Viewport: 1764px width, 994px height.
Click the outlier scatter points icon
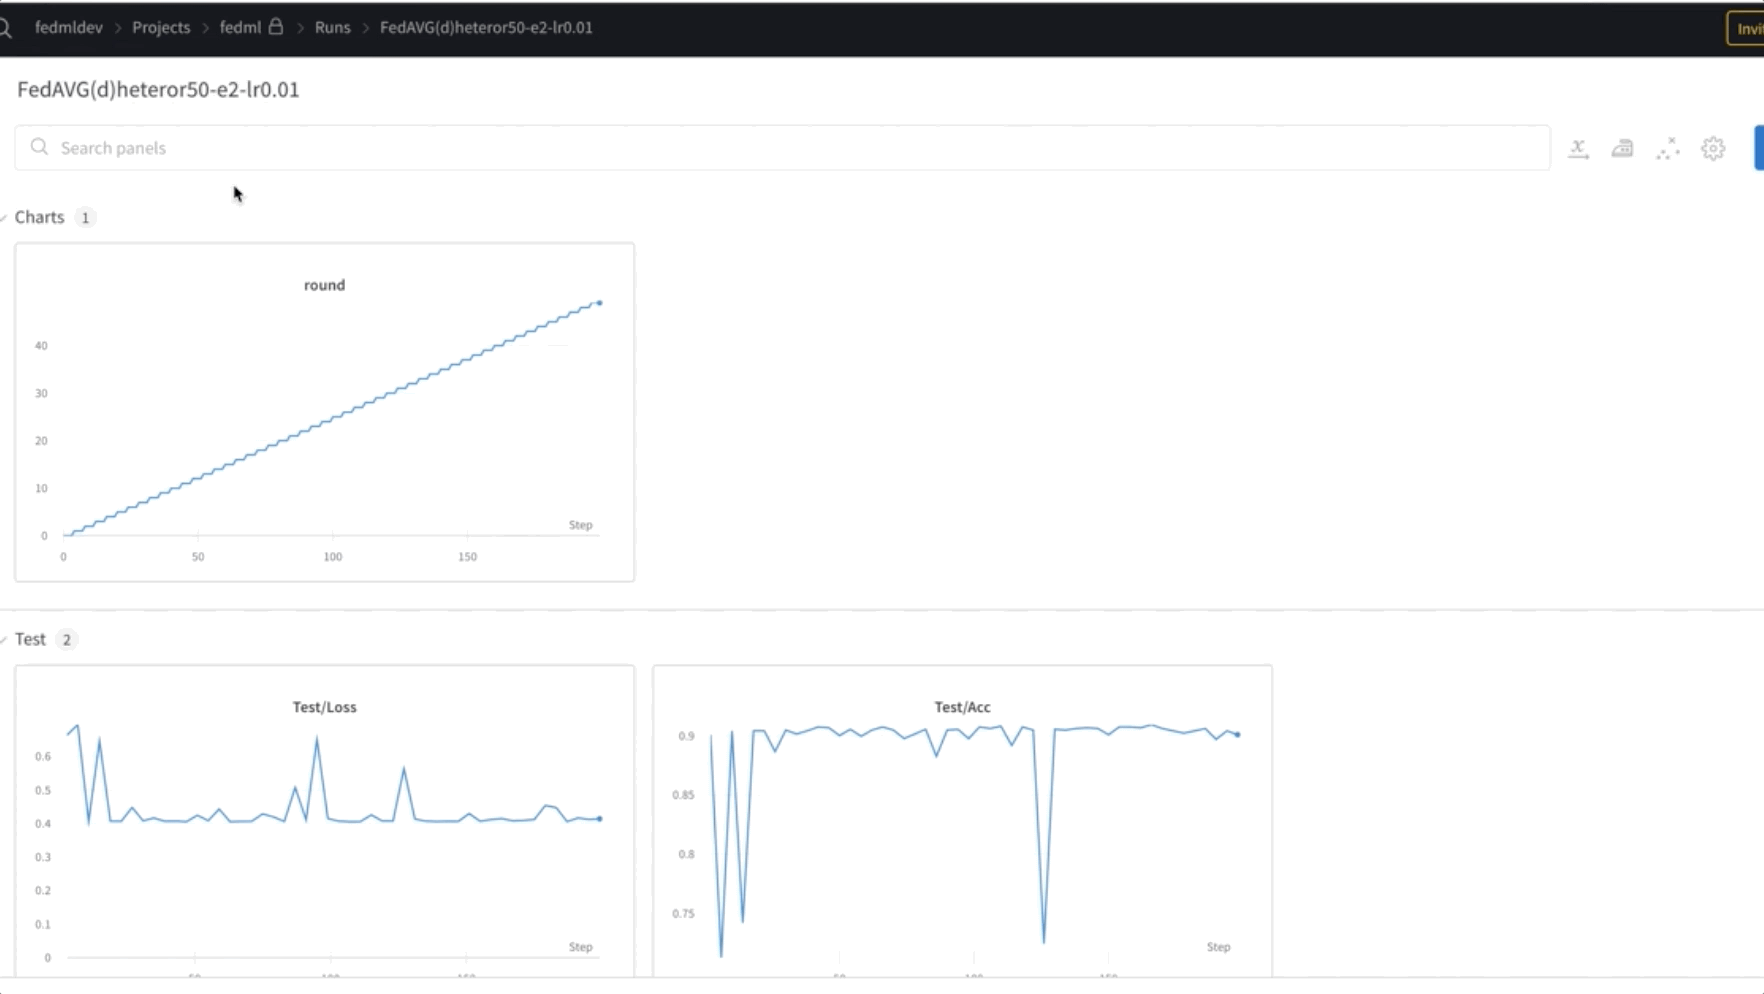click(x=1667, y=149)
